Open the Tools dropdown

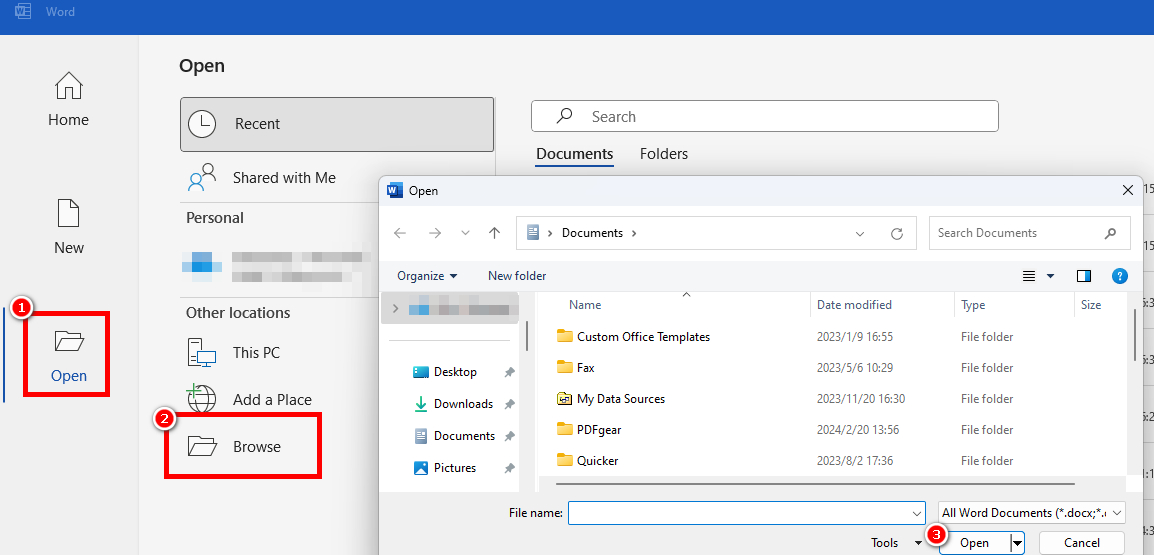(896, 543)
